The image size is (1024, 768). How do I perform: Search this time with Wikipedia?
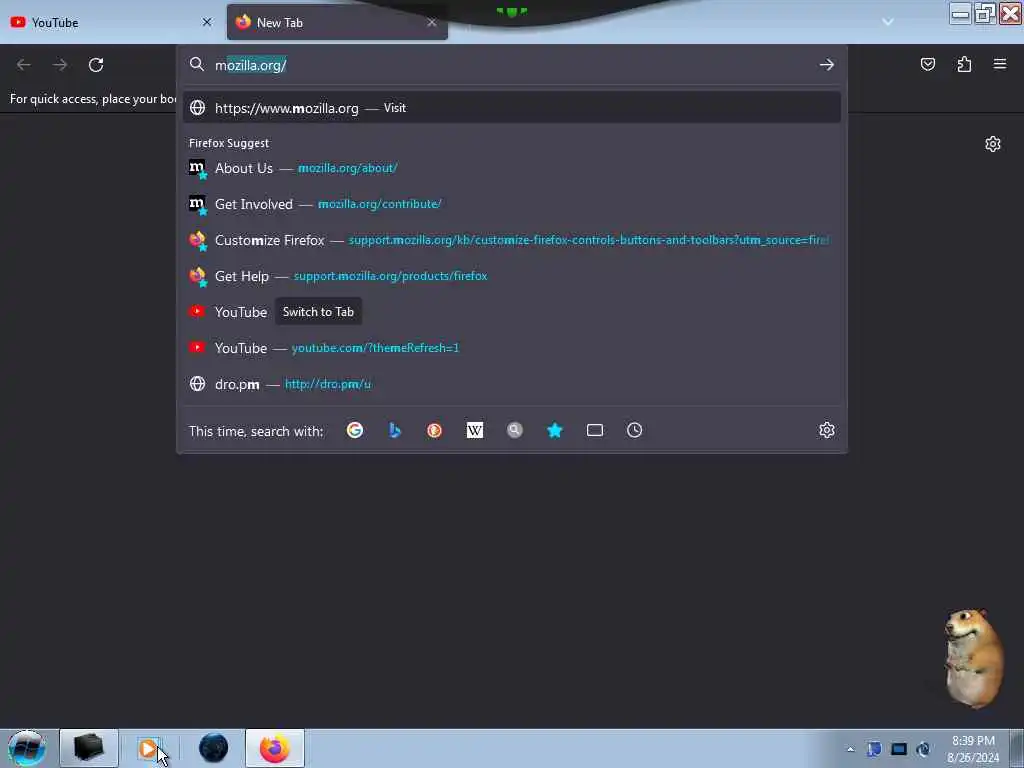475,430
